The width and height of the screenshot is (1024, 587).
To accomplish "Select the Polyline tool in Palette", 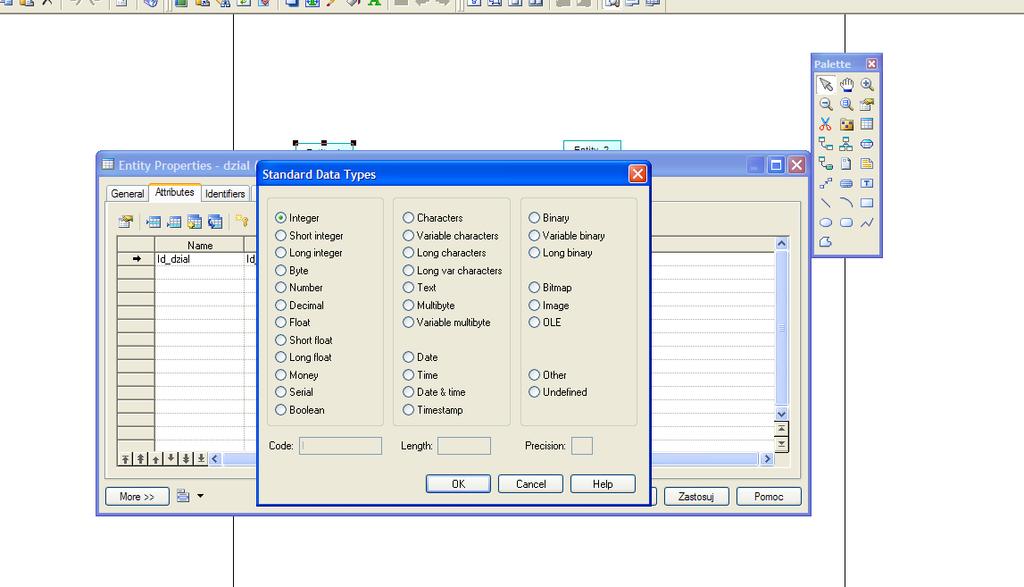I will pyautogui.click(x=867, y=223).
